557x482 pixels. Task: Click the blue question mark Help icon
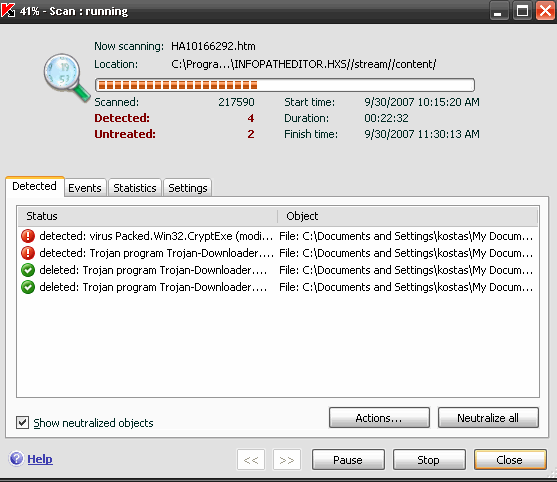[16, 459]
